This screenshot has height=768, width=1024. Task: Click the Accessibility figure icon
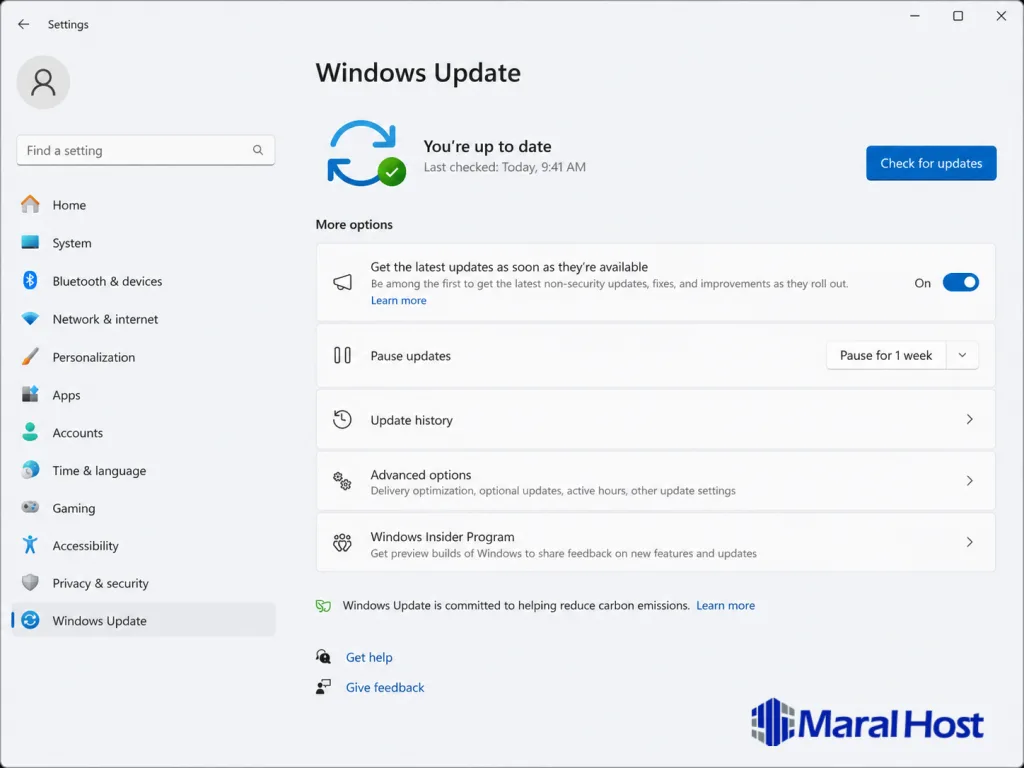pyautogui.click(x=30, y=545)
